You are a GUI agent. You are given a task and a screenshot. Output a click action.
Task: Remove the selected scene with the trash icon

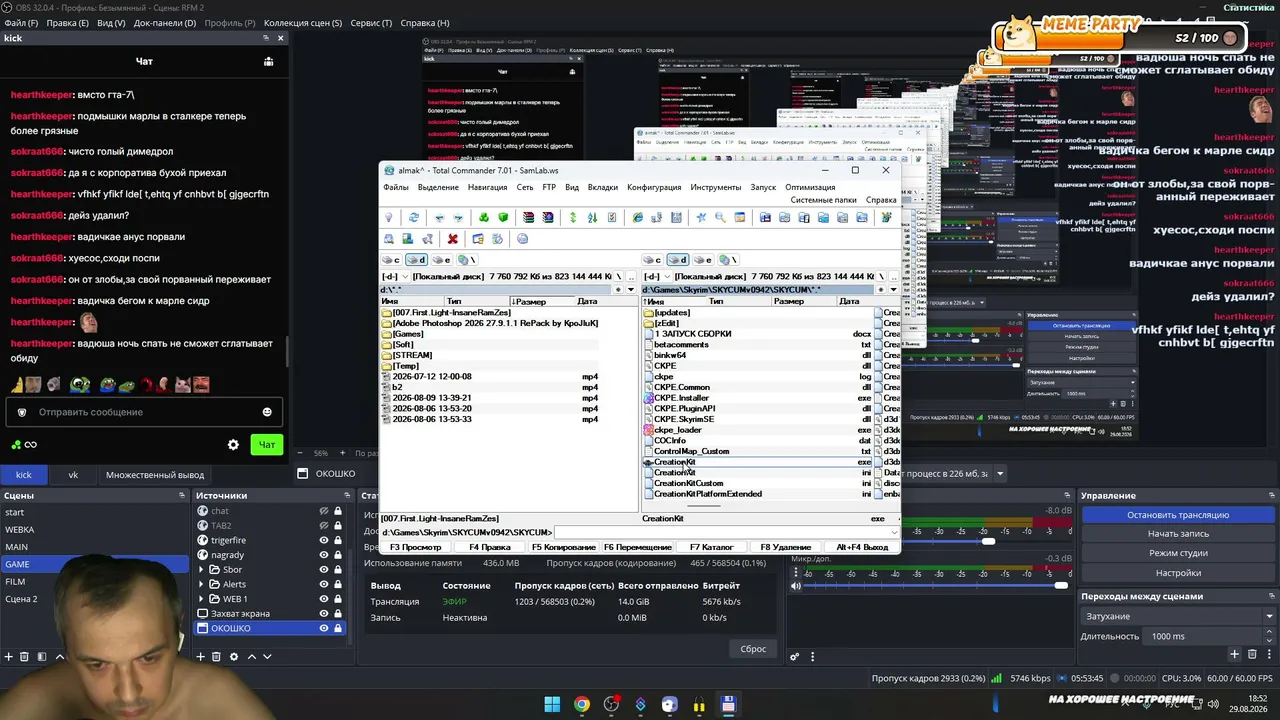[x=26, y=656]
